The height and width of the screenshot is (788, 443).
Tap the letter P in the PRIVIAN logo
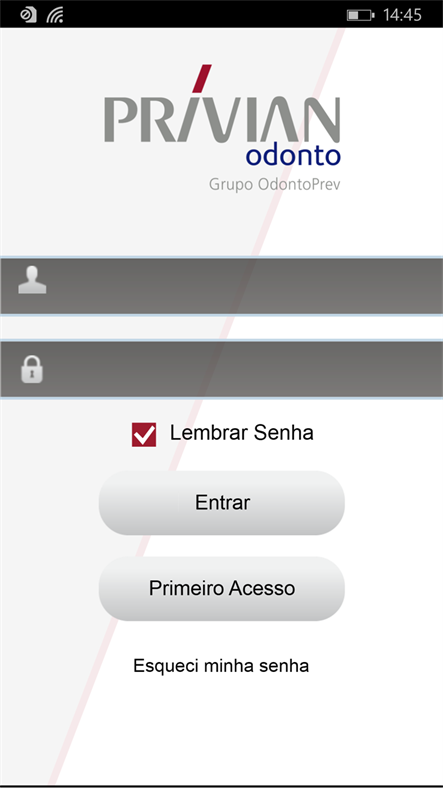(x=121, y=120)
